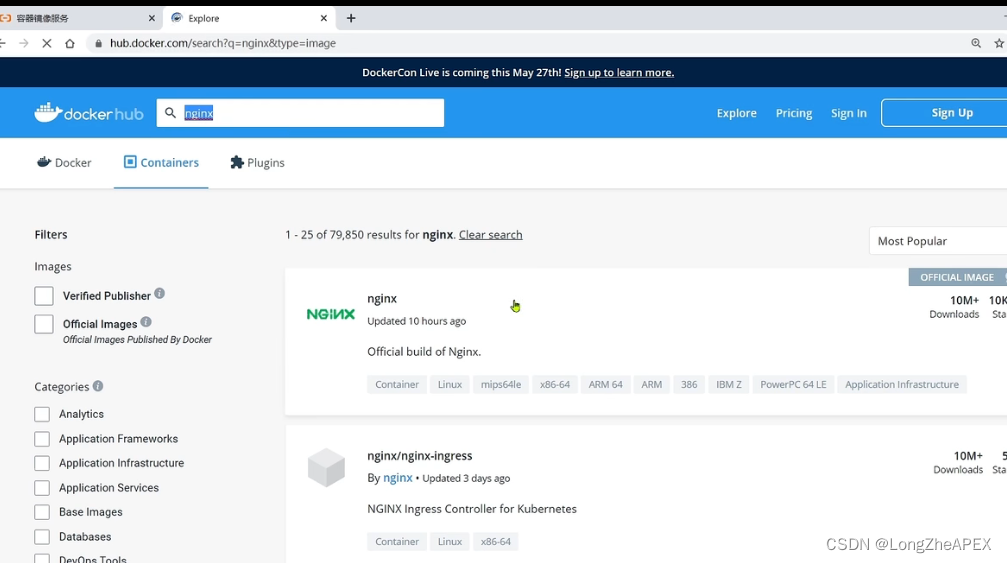The width and height of the screenshot is (1007, 563).
Task: Open browser zoom magnifier icon in address bar
Action: coord(976,43)
